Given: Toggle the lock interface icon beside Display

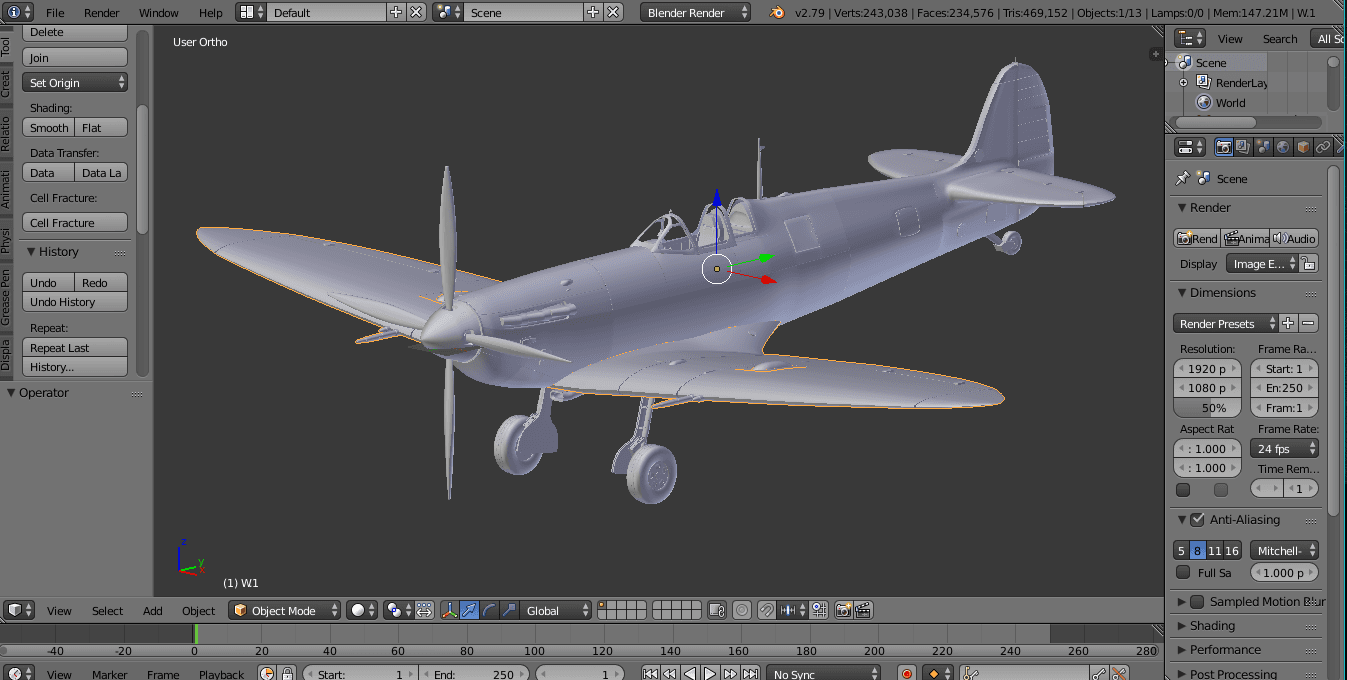Looking at the screenshot, I should click(1308, 264).
